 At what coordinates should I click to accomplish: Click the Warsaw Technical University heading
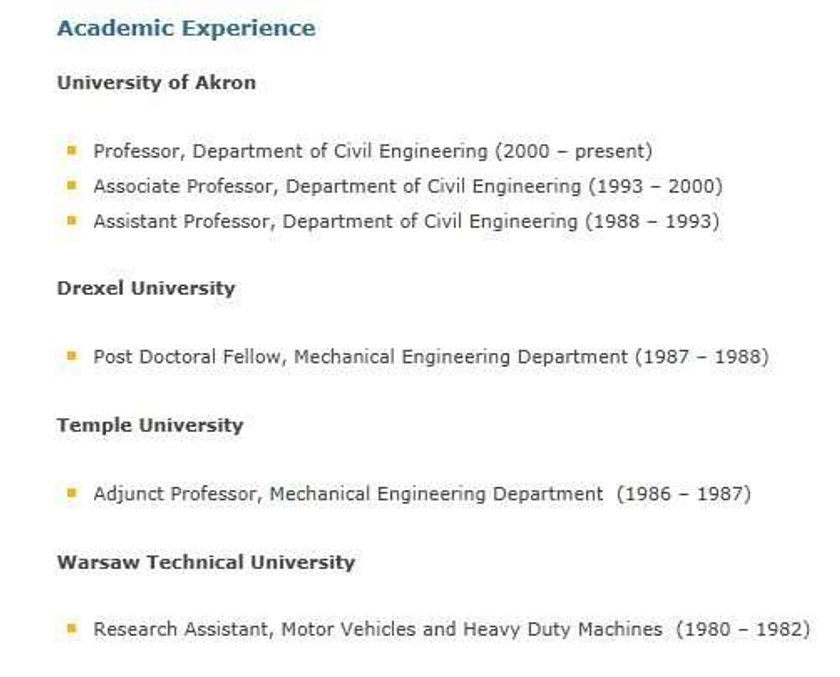[x=206, y=562]
